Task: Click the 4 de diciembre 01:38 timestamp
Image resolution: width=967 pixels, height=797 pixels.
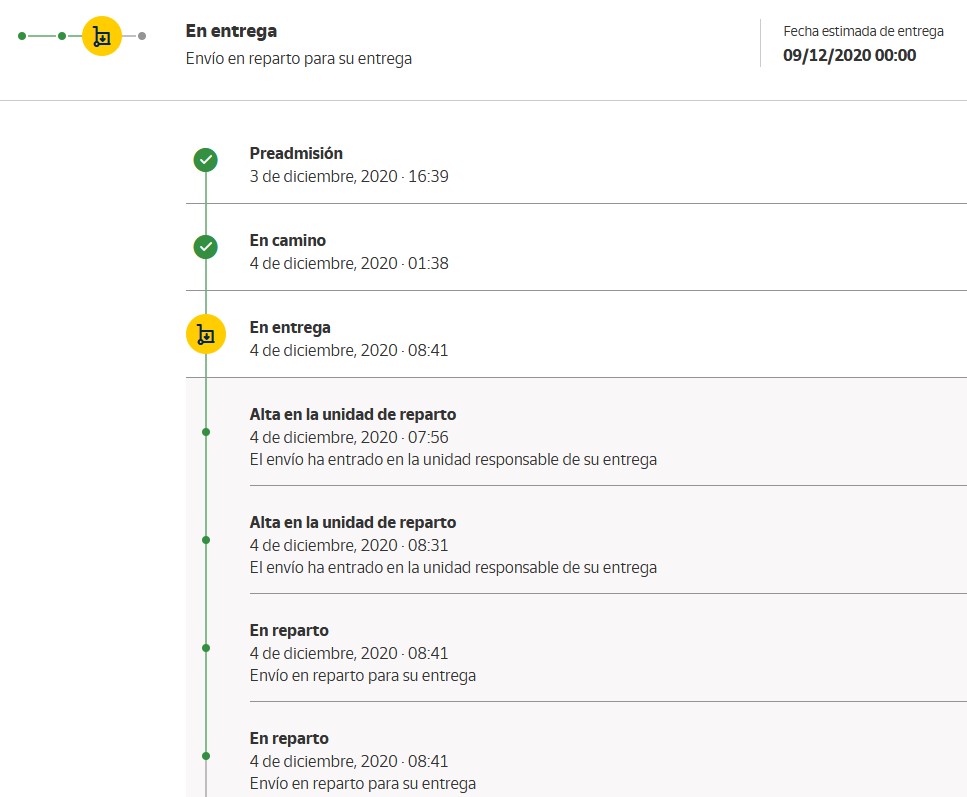Action: point(348,263)
